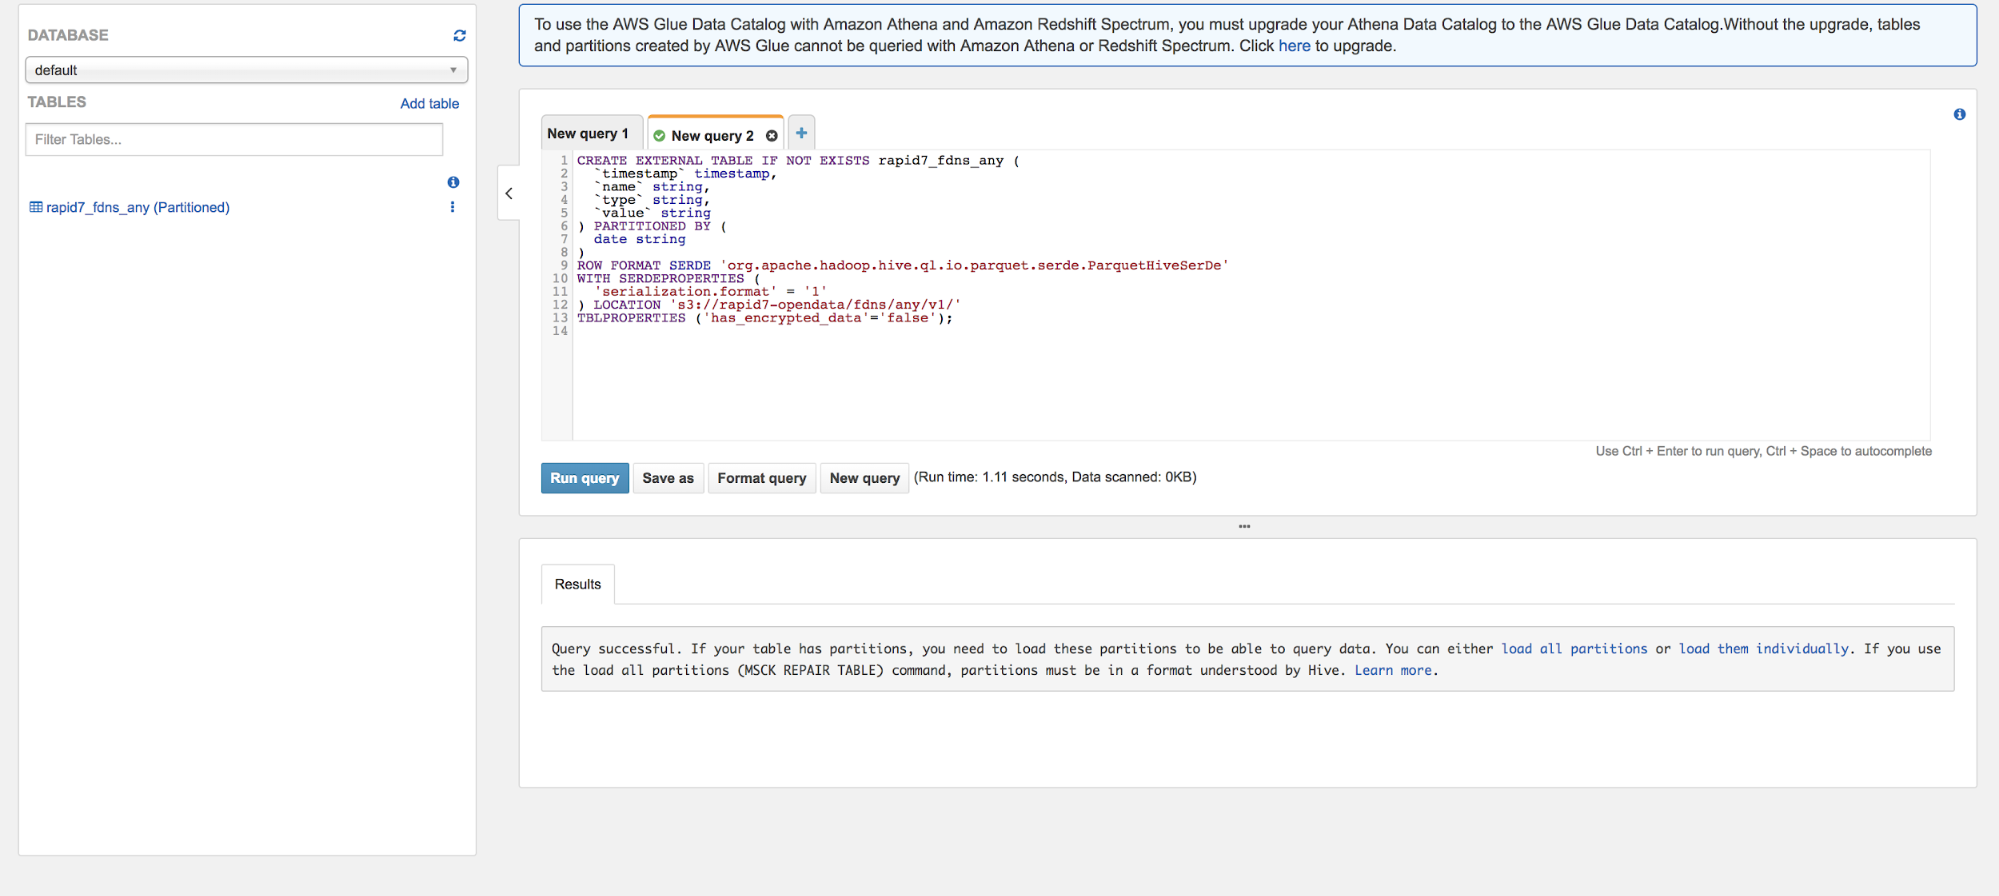Viewport: 1999px width, 896px height.
Task: Click the New query button
Action: point(864,478)
